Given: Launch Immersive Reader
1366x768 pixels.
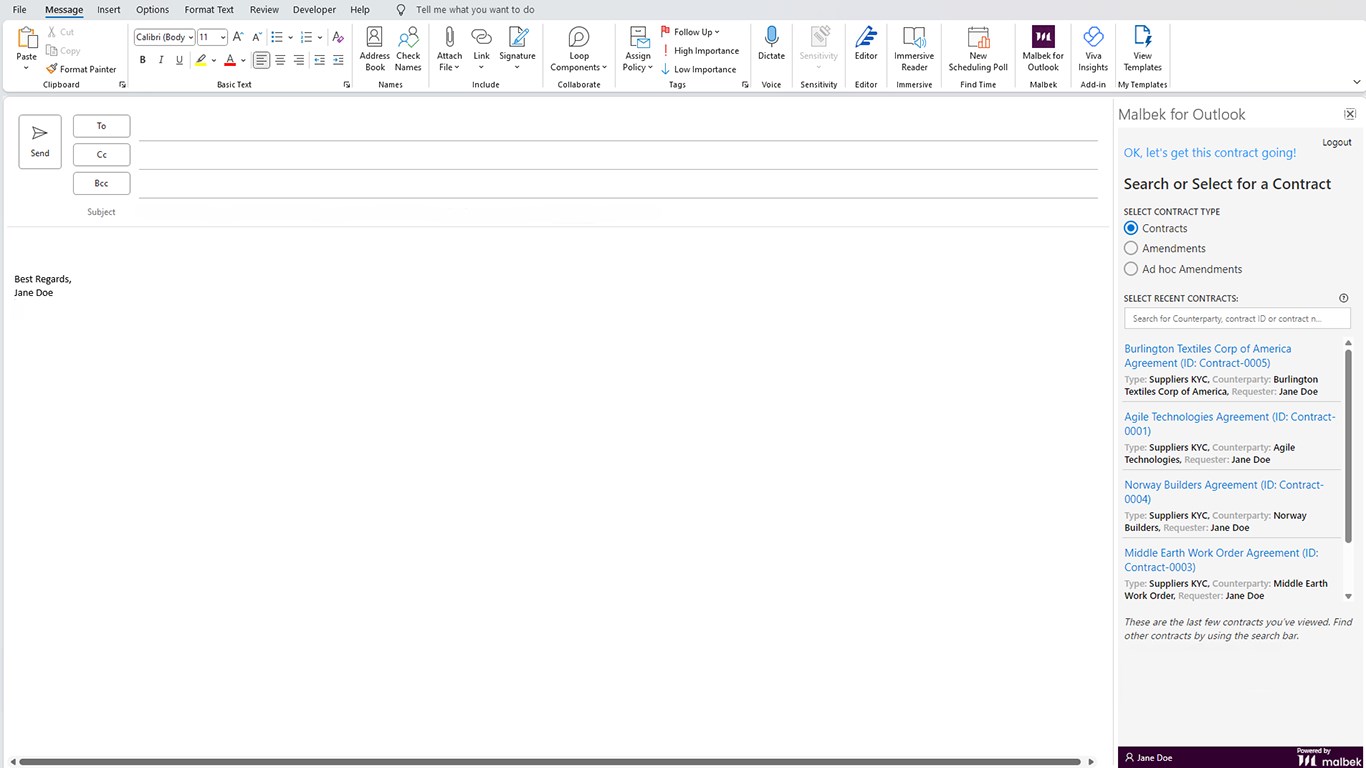Looking at the screenshot, I should [x=914, y=49].
